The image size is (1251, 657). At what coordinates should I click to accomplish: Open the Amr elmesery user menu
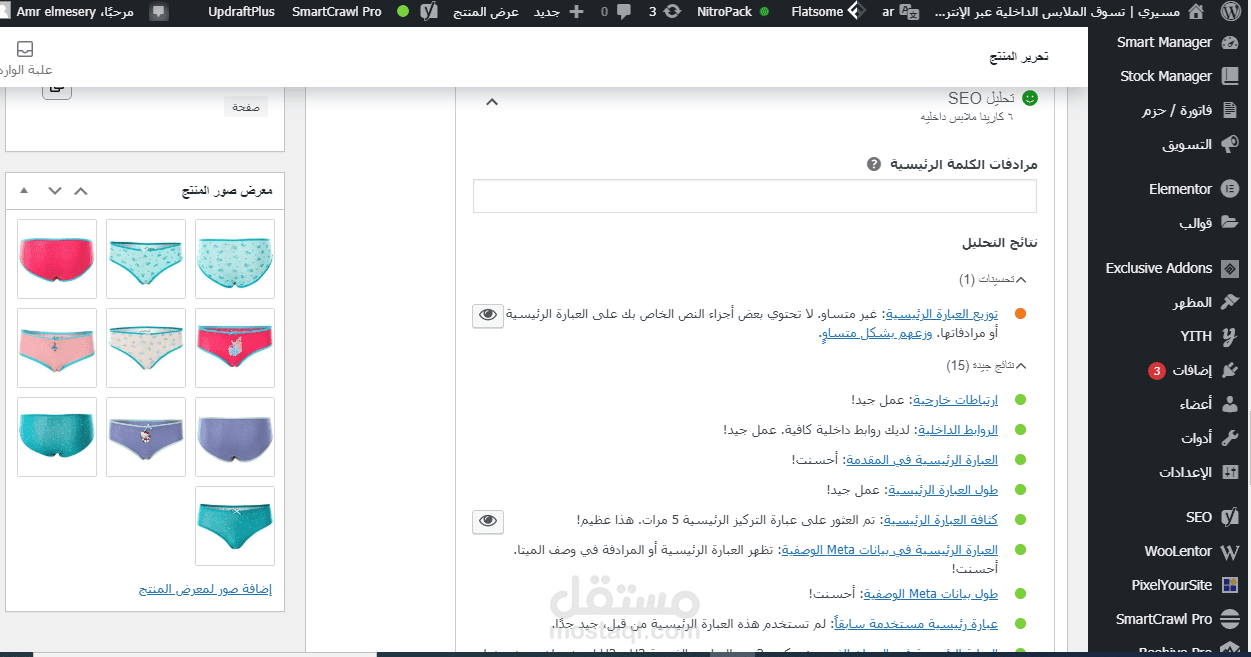tap(70, 13)
